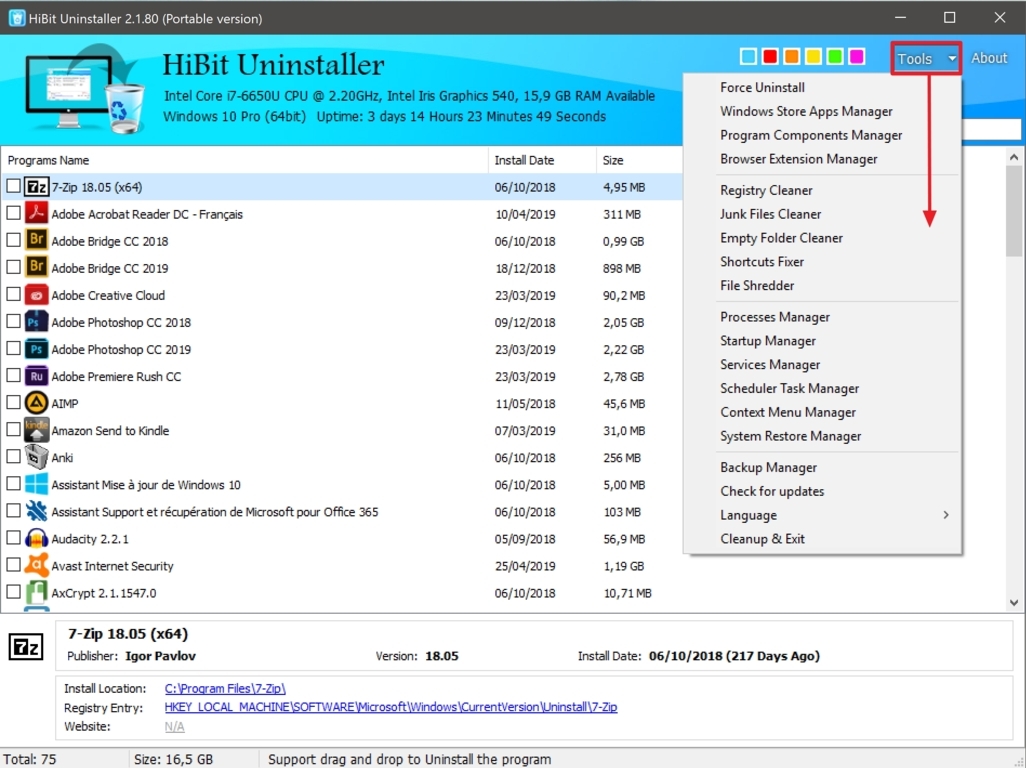Check the Audacity 2.2.1 checkbox
Viewport: 1026px width, 768px height.
click(13, 537)
